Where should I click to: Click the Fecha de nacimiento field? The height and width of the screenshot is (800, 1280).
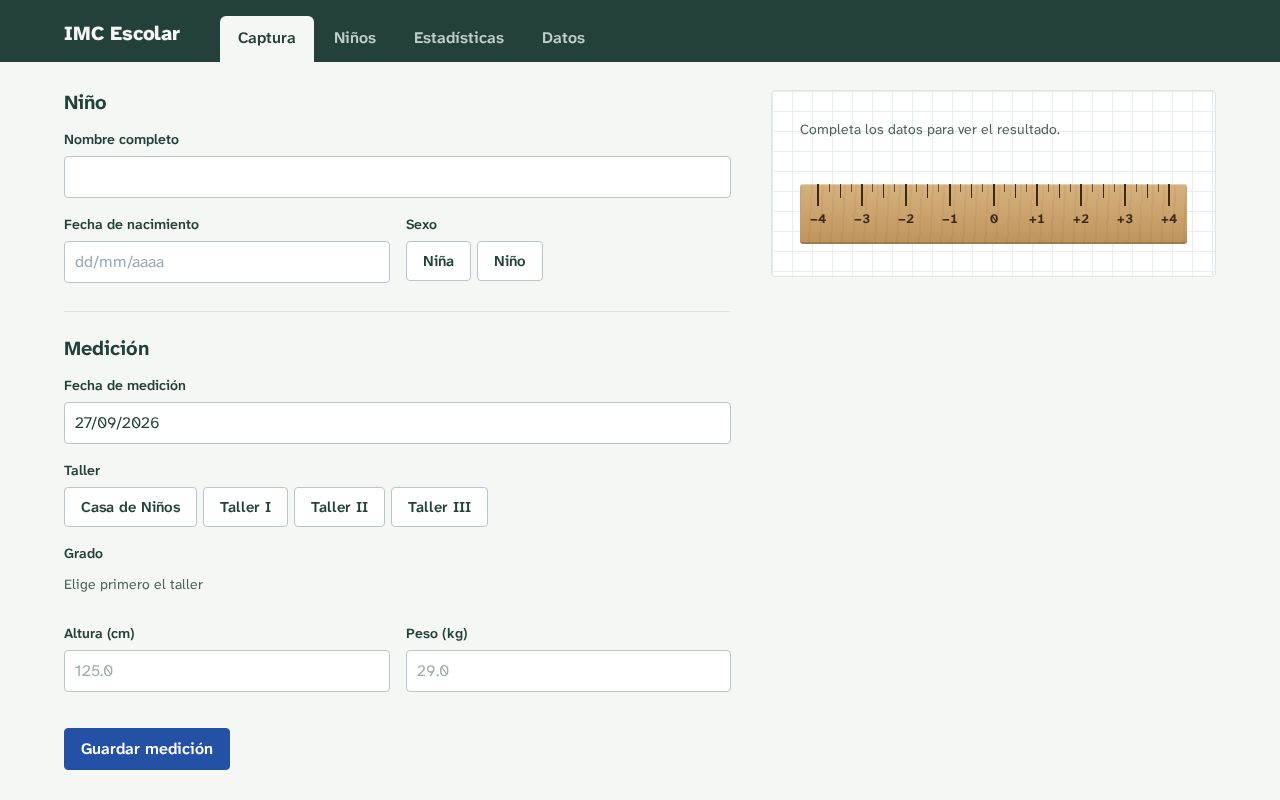[227, 262]
